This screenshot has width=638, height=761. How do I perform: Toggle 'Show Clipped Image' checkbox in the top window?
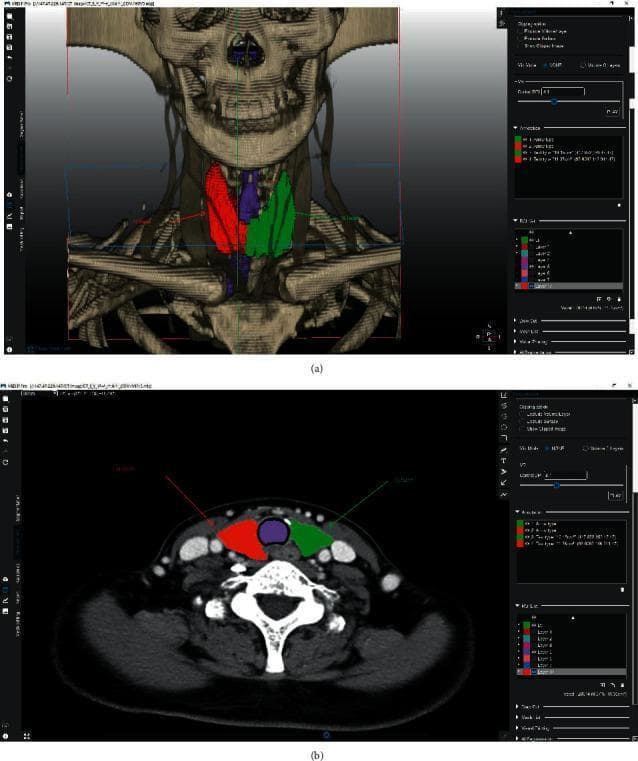[x=520, y=46]
